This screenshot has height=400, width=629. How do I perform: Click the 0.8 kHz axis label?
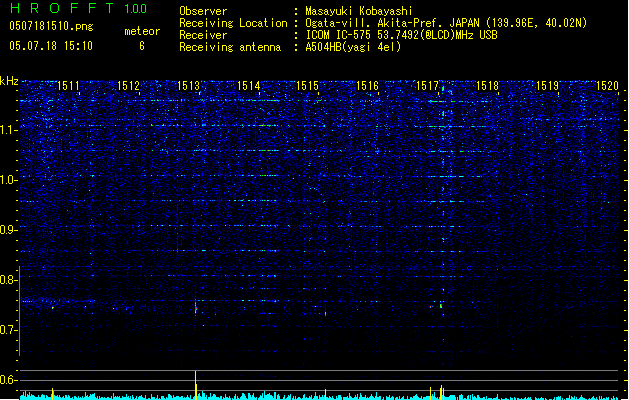point(9,280)
